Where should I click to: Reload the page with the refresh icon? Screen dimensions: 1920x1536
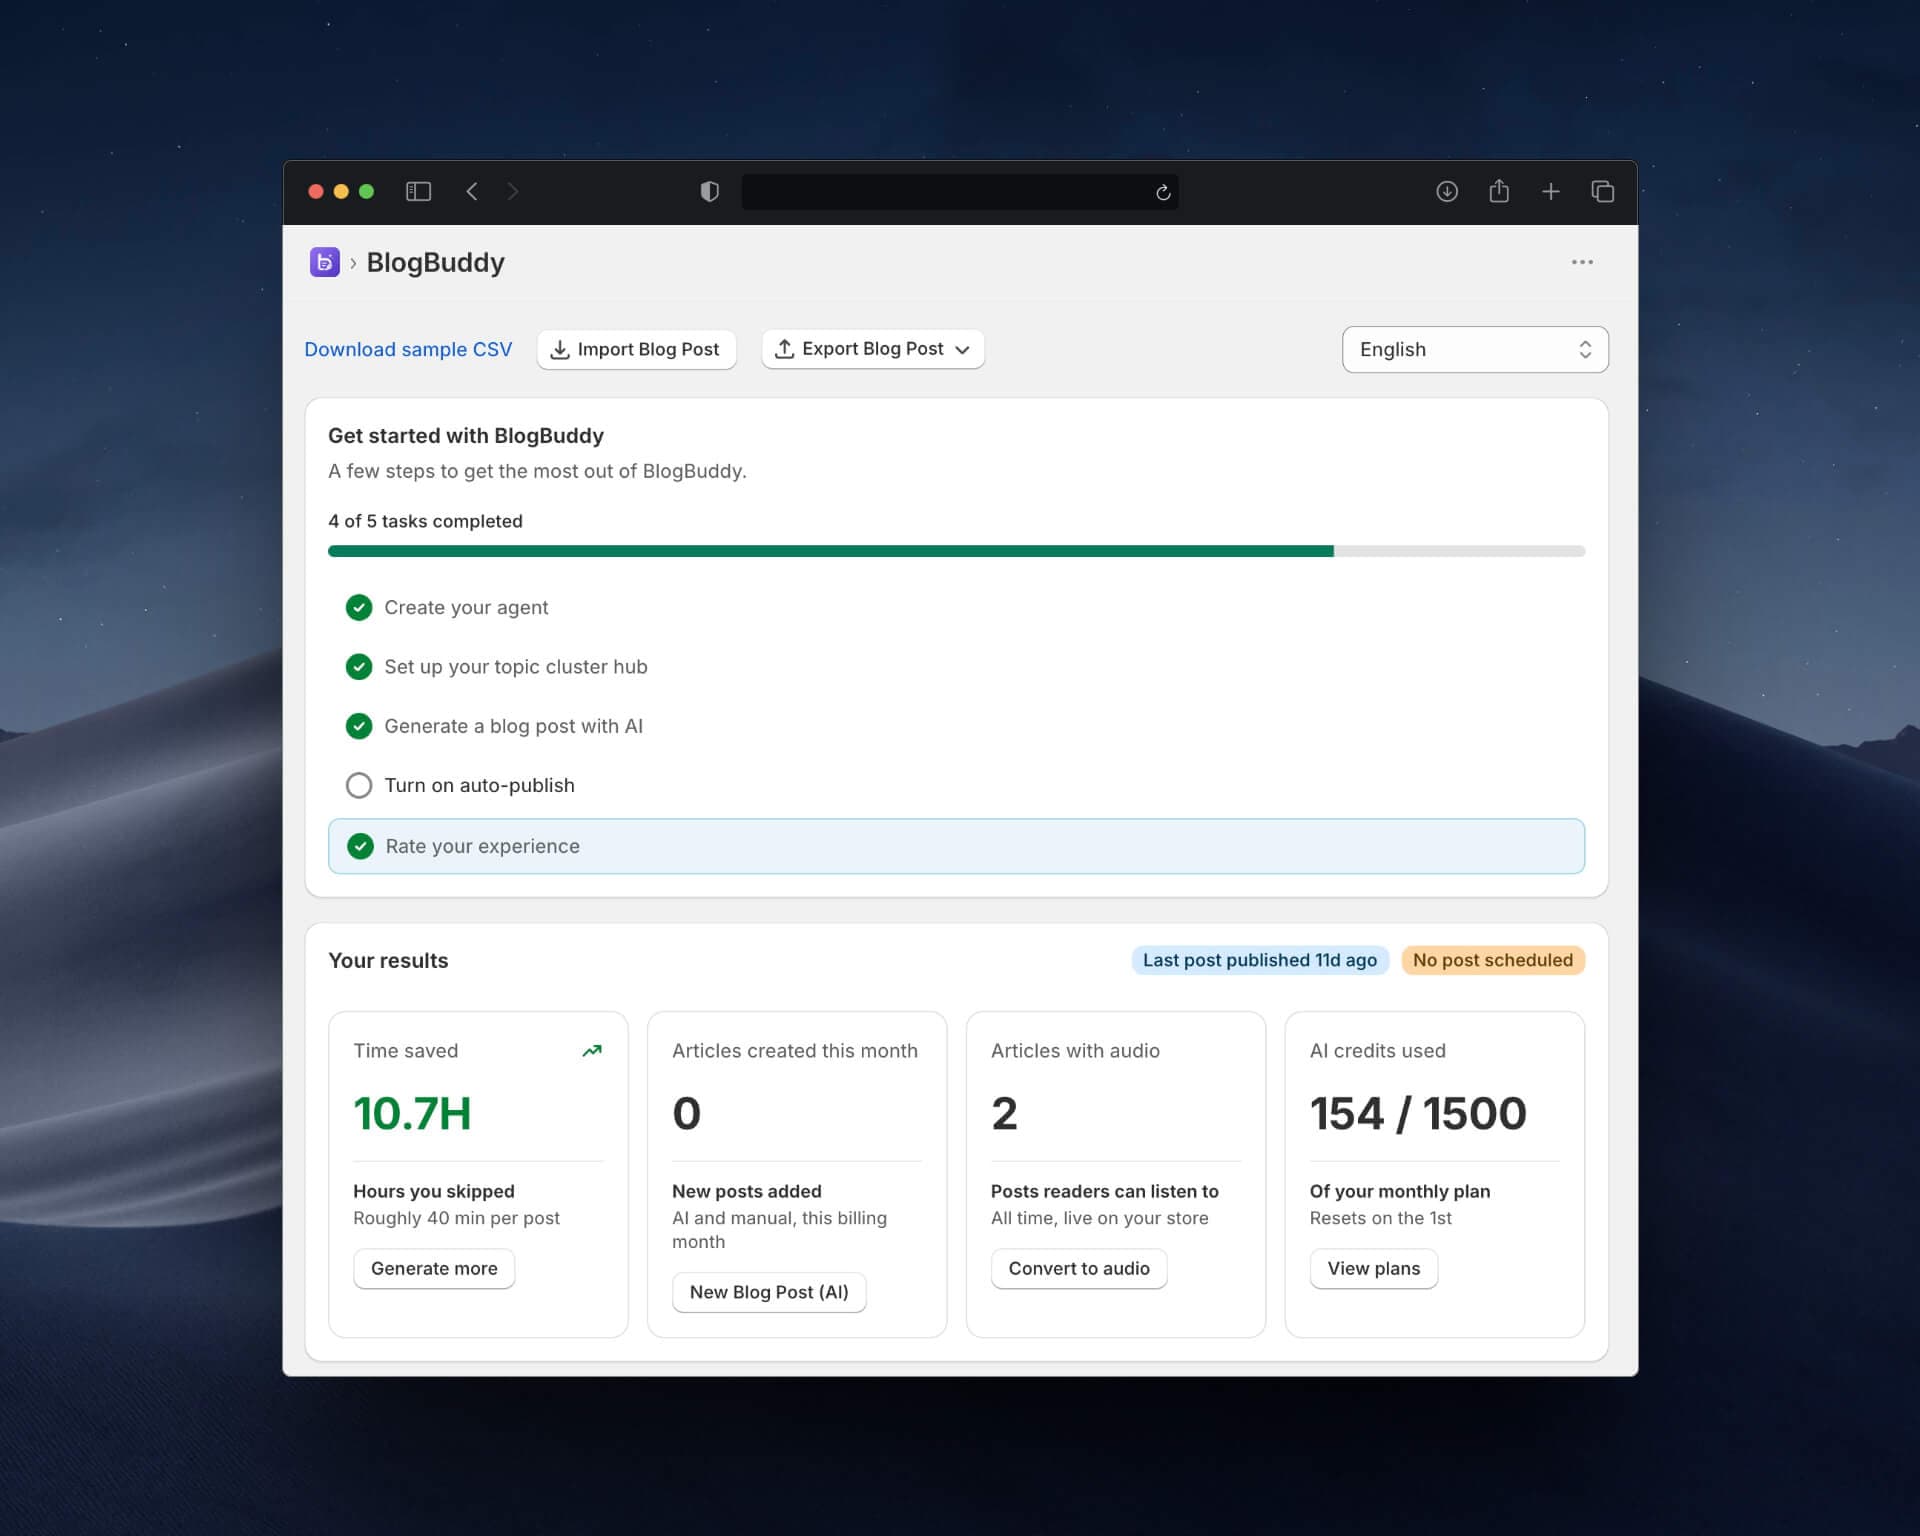[x=1163, y=192]
